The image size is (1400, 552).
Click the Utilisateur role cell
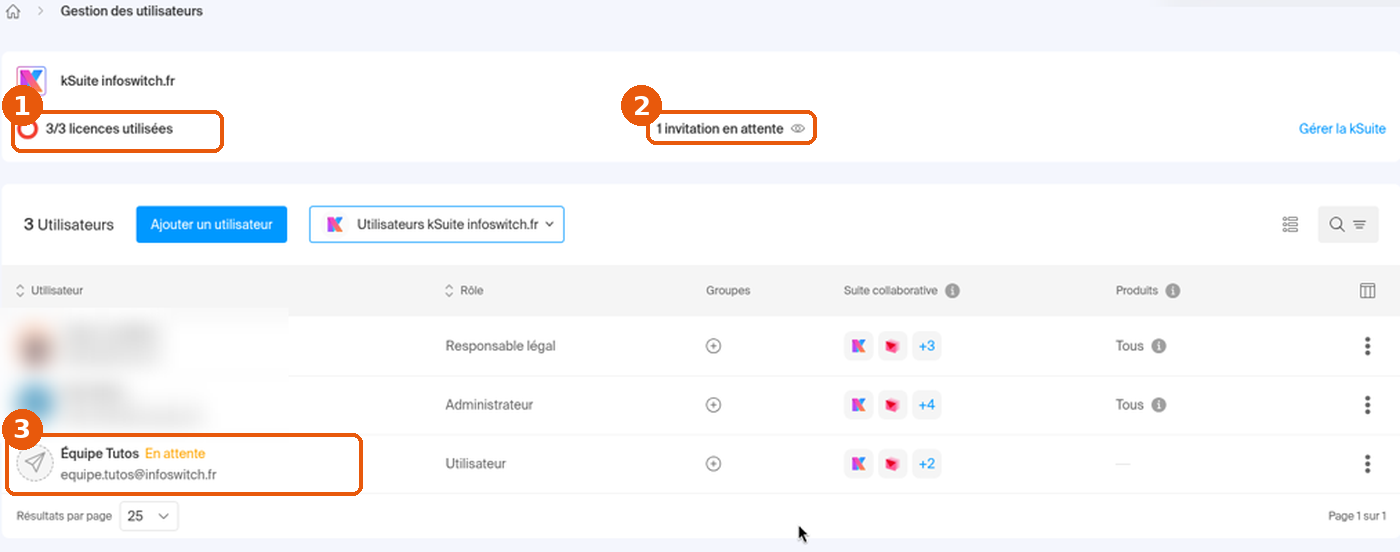pos(476,464)
